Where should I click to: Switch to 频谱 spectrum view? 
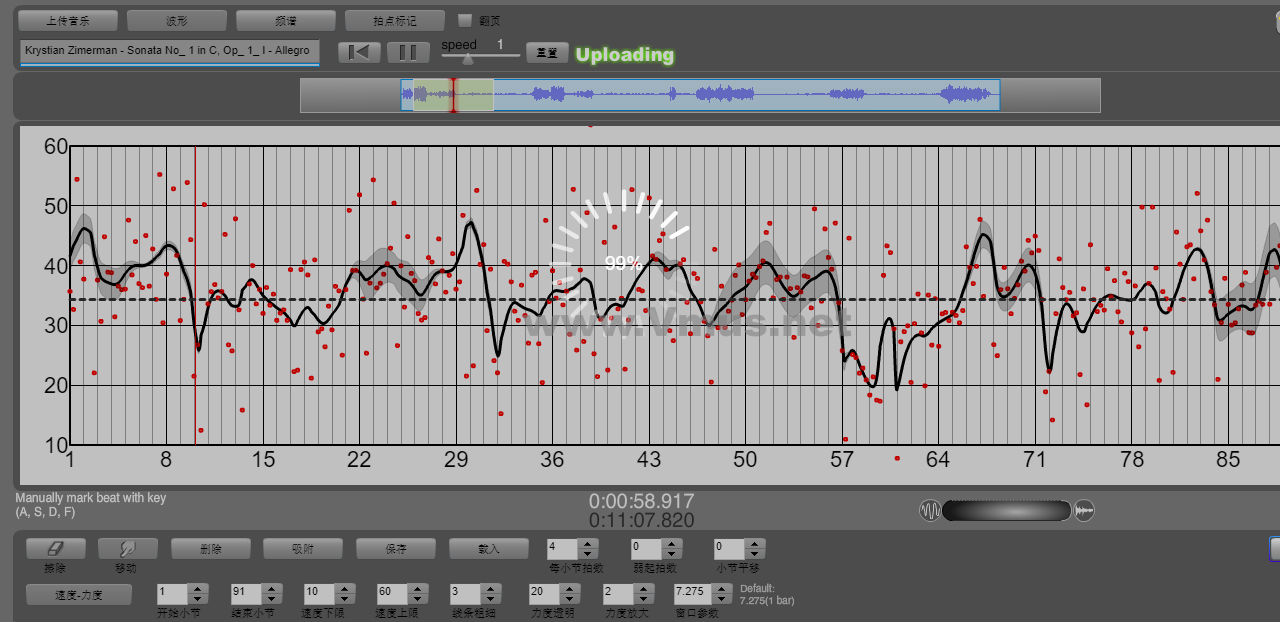point(285,20)
